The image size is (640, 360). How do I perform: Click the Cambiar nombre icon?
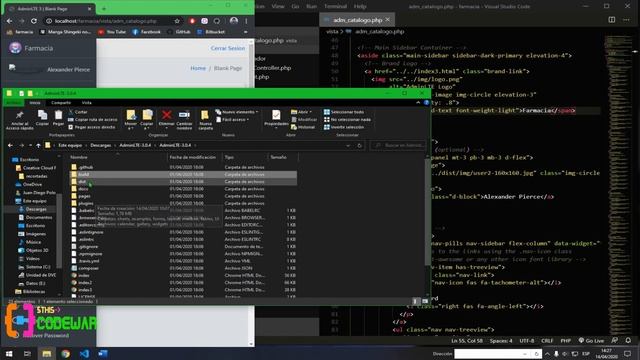tap(184, 115)
